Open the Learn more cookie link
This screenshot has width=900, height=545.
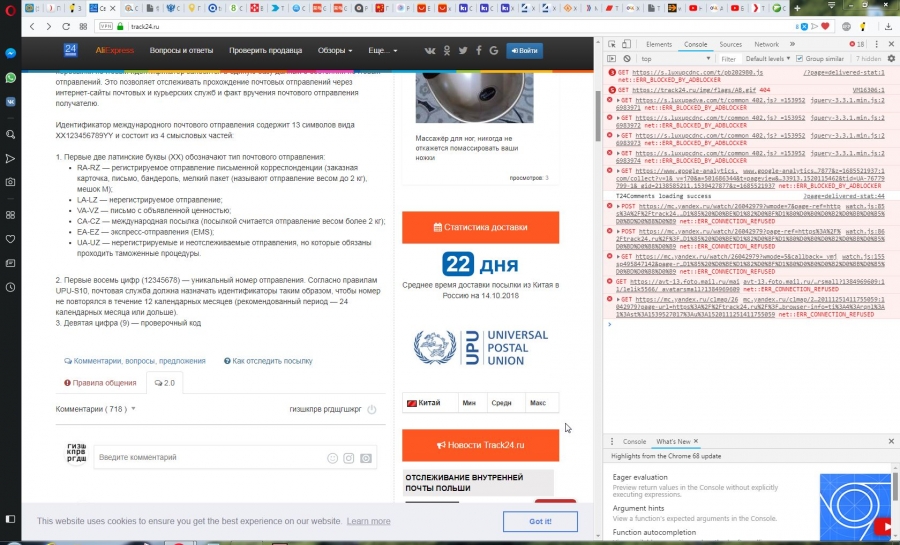368,521
